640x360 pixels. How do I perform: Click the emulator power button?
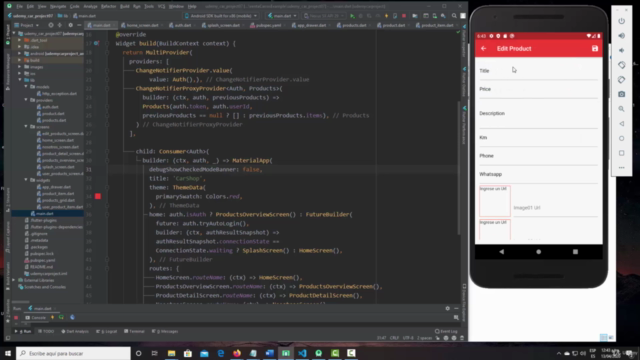(621, 21)
